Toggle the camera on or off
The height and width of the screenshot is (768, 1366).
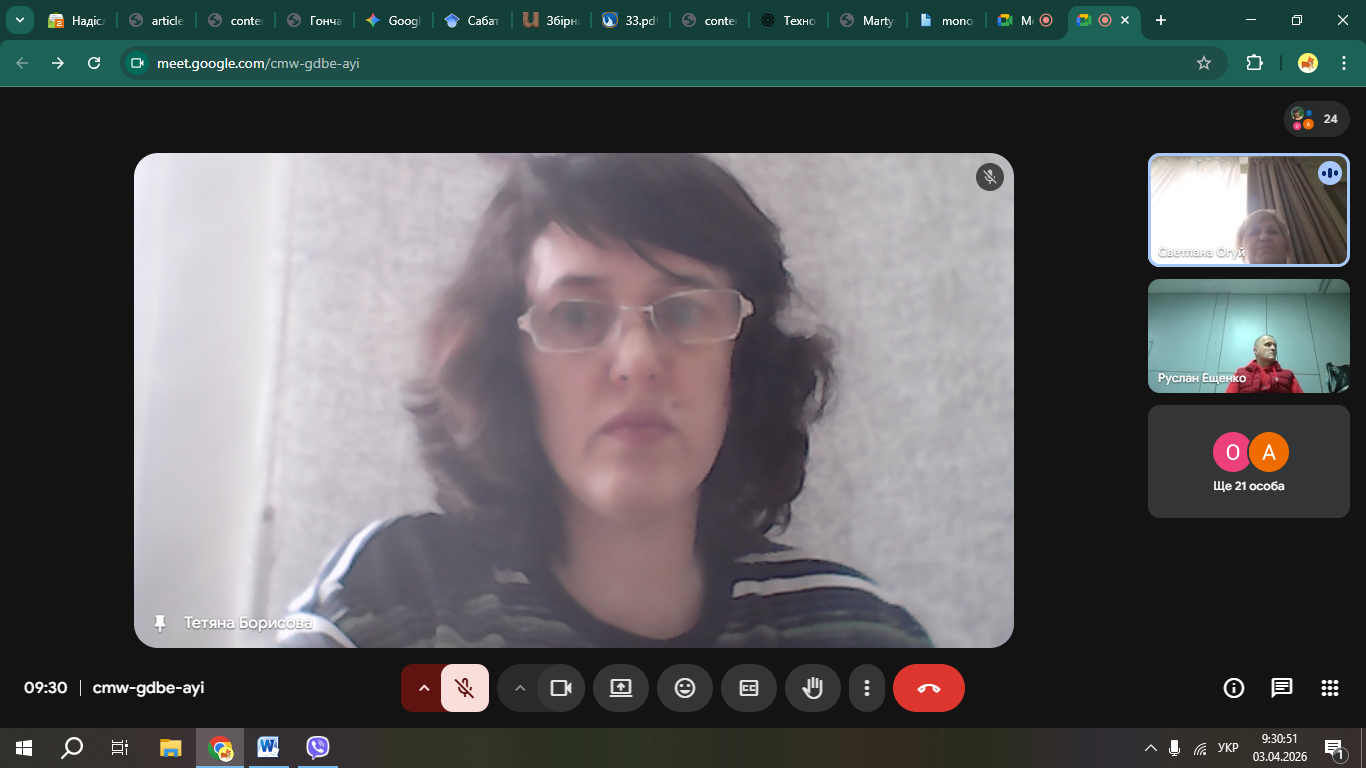[561, 688]
